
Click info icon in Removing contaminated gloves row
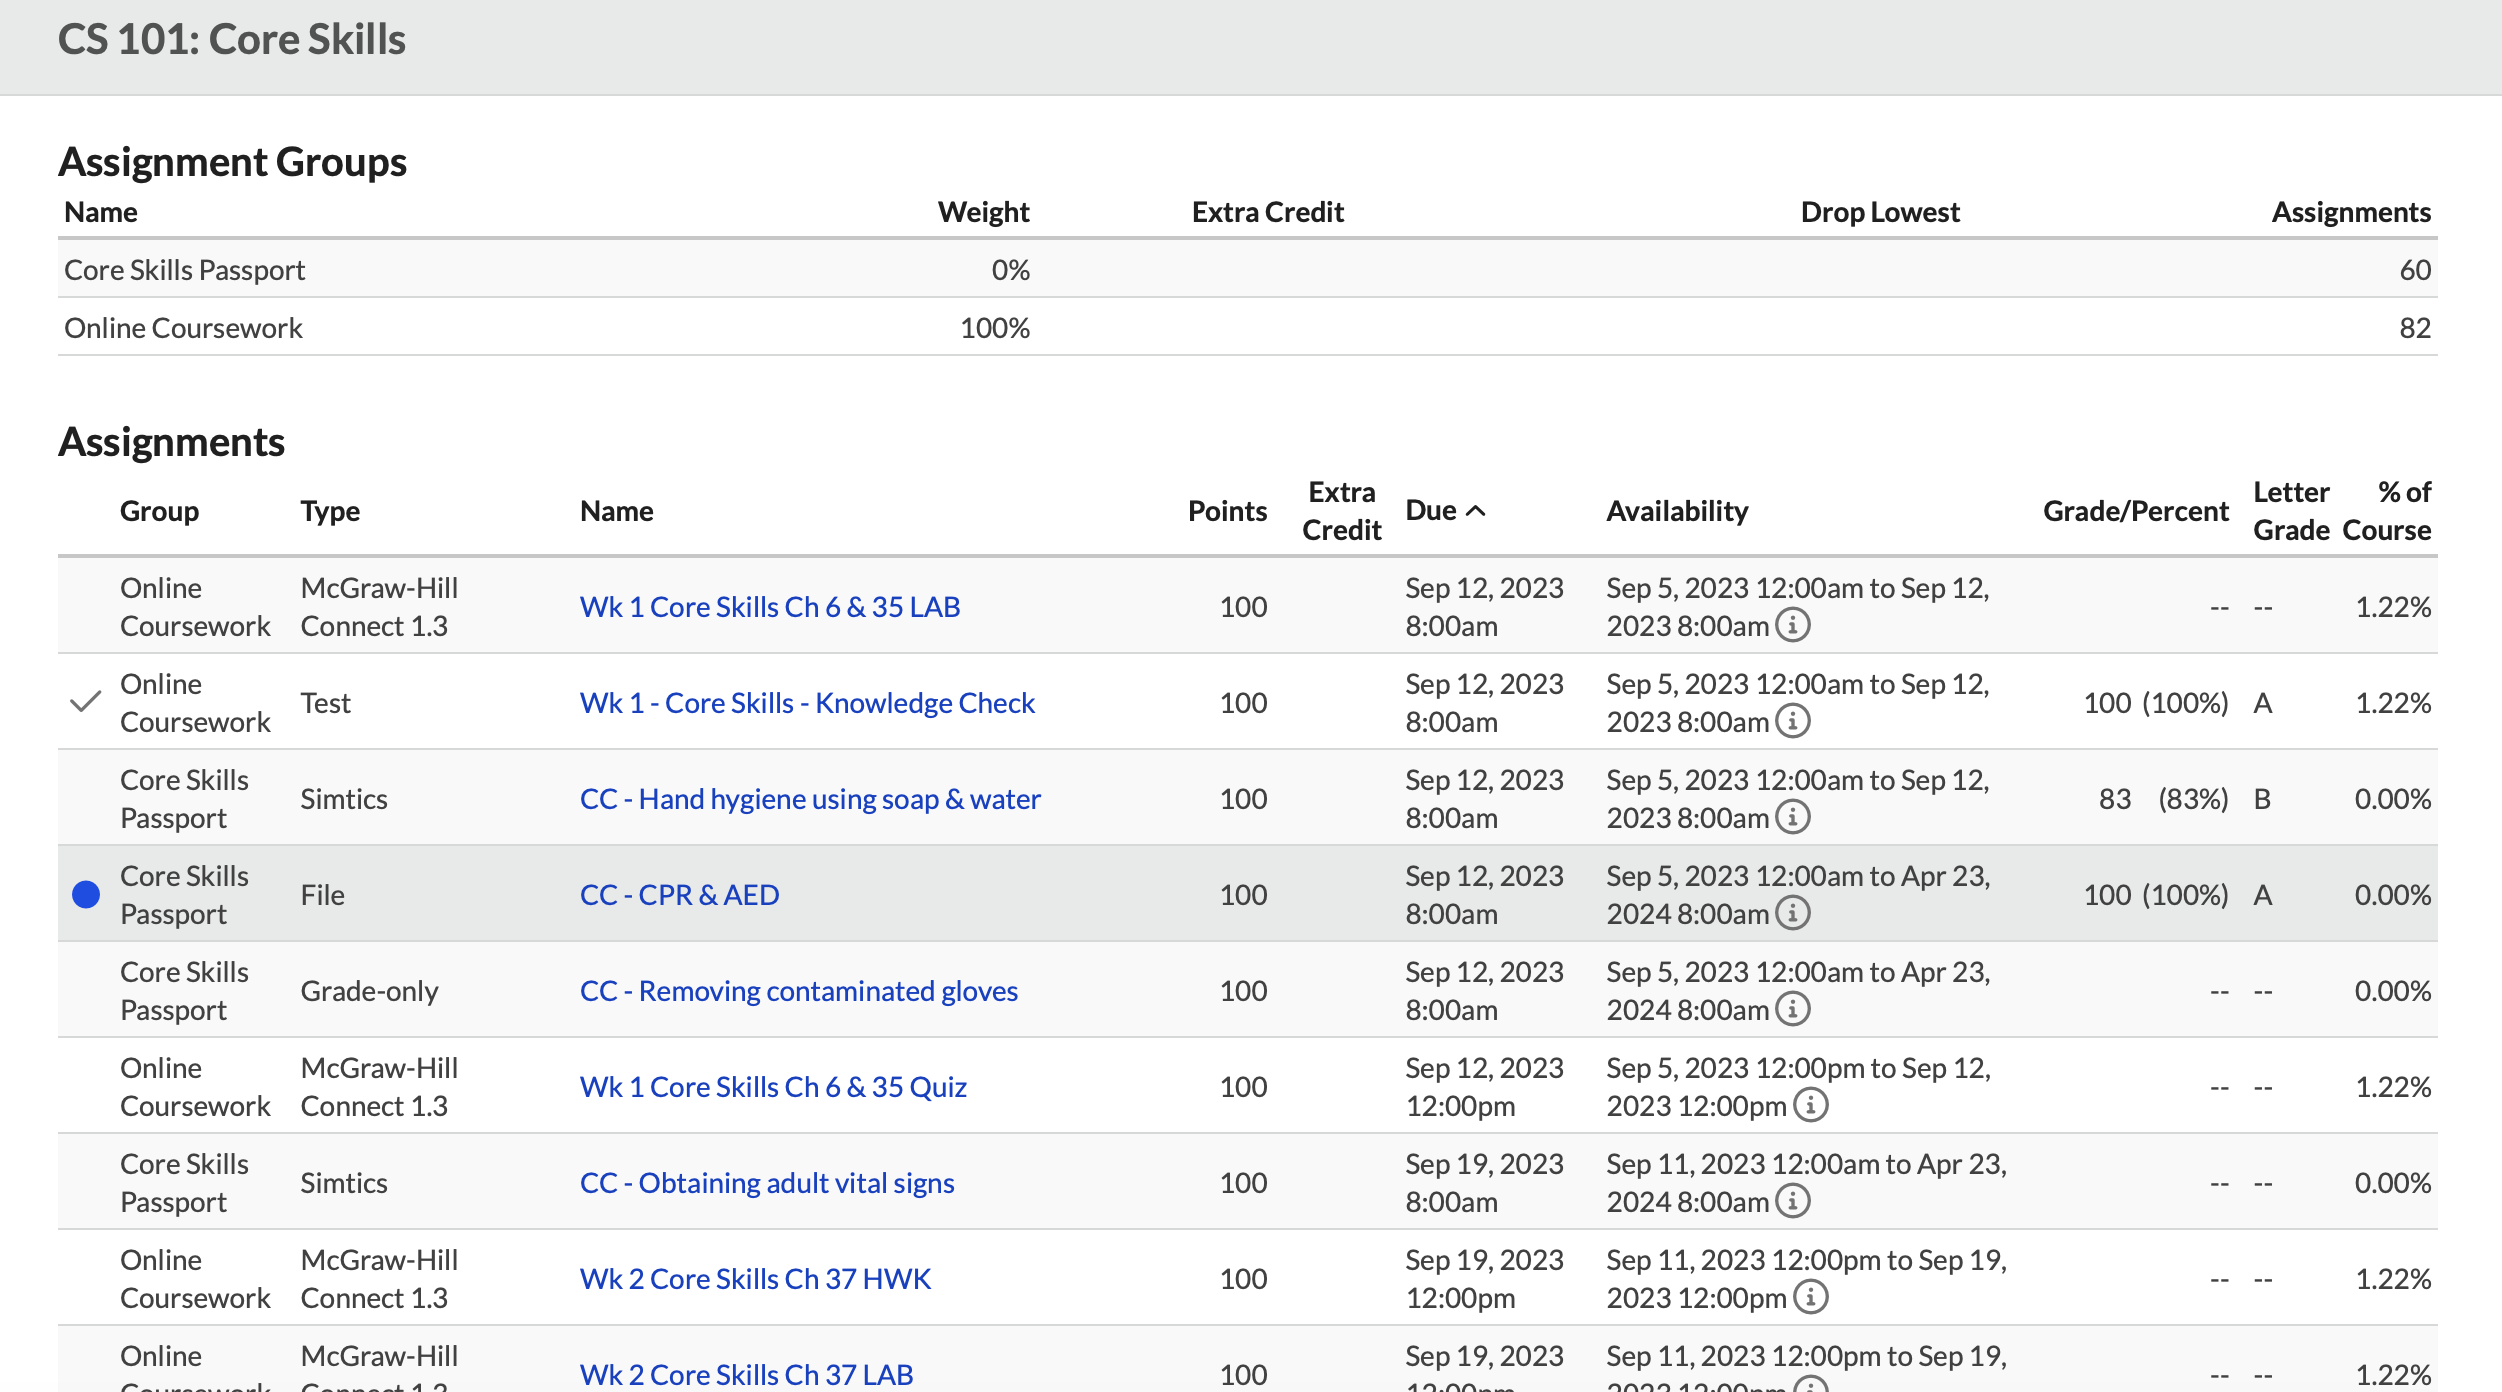1792,1009
